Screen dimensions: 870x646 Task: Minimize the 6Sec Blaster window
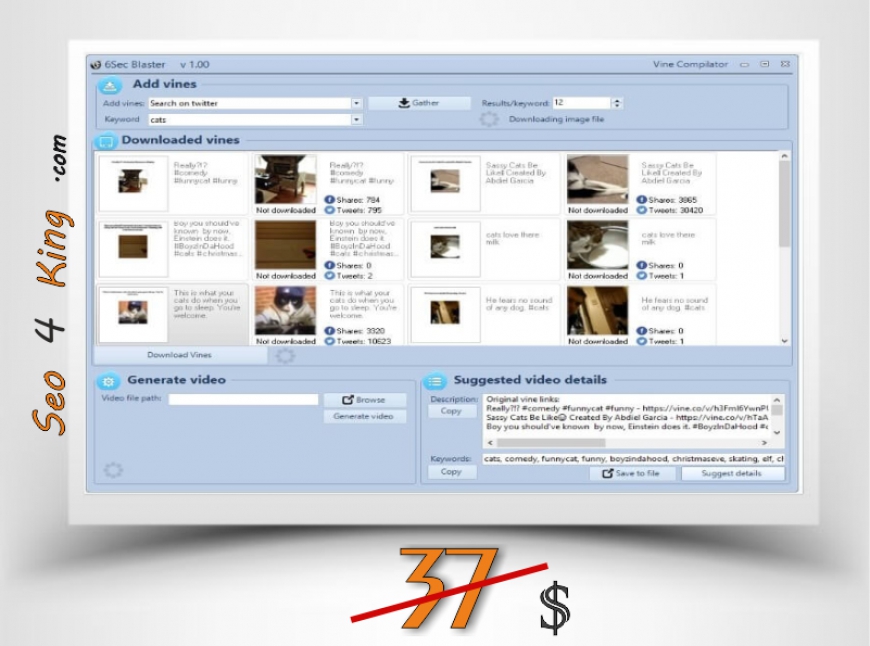point(745,64)
